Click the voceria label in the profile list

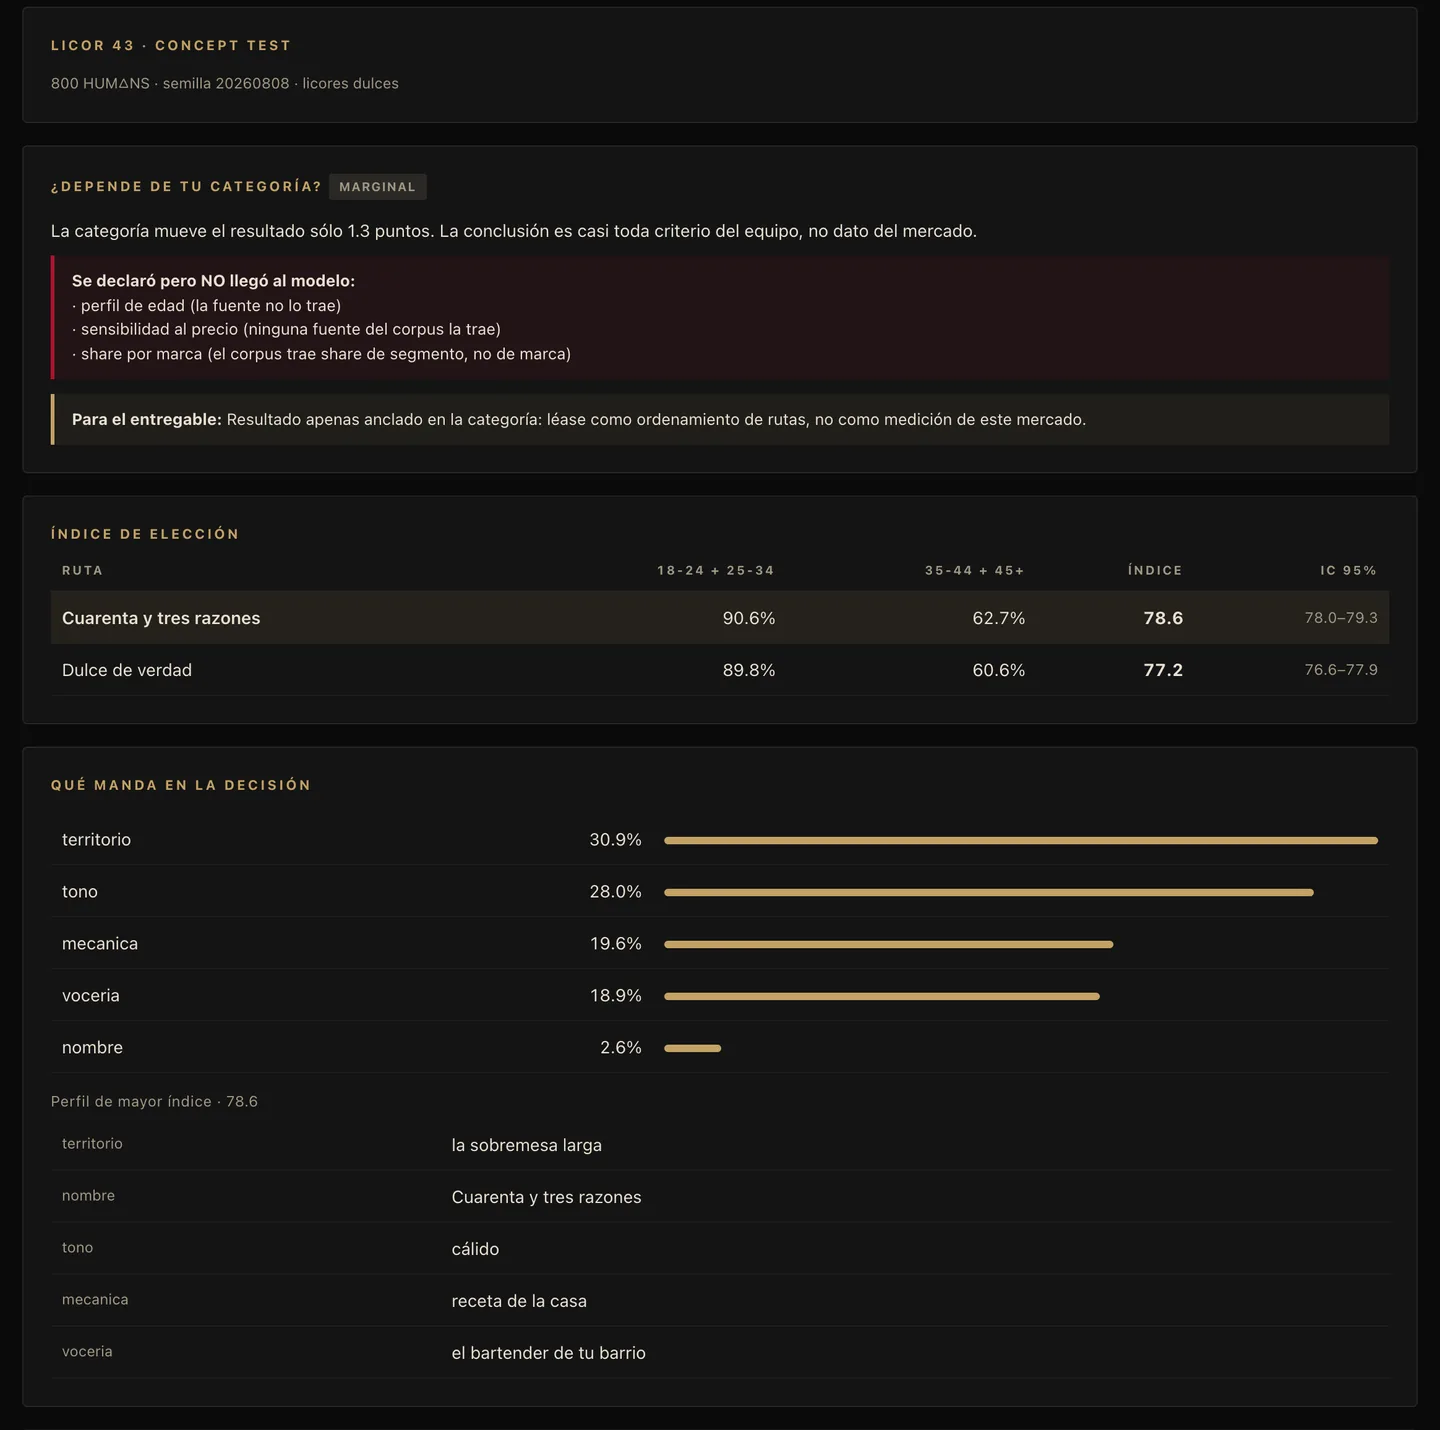click(87, 1352)
